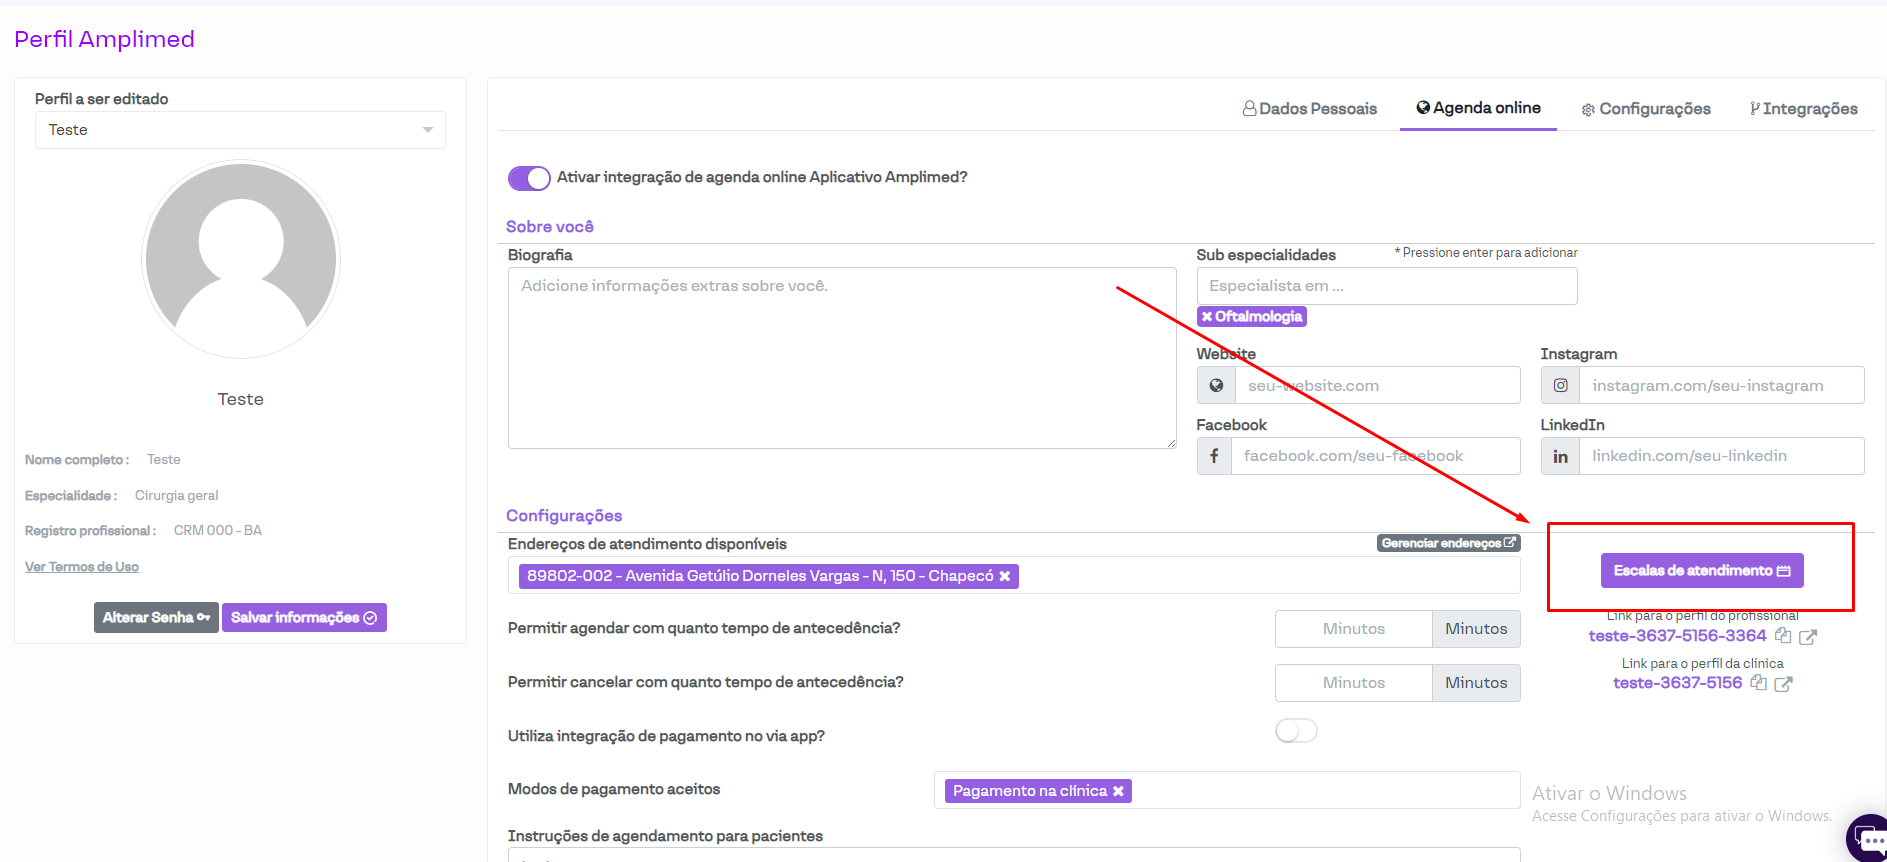Open professional profile link in new tab
Screen dimensions: 1887x862
pos(1807,636)
